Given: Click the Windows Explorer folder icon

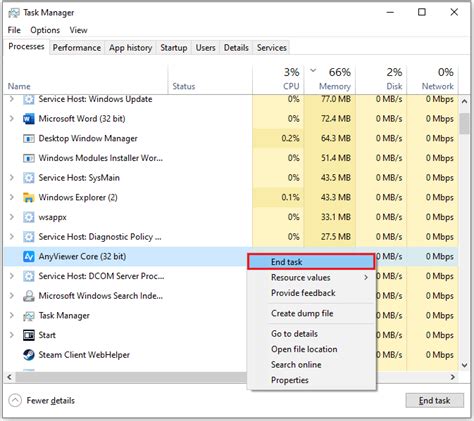Looking at the screenshot, I should (29, 197).
